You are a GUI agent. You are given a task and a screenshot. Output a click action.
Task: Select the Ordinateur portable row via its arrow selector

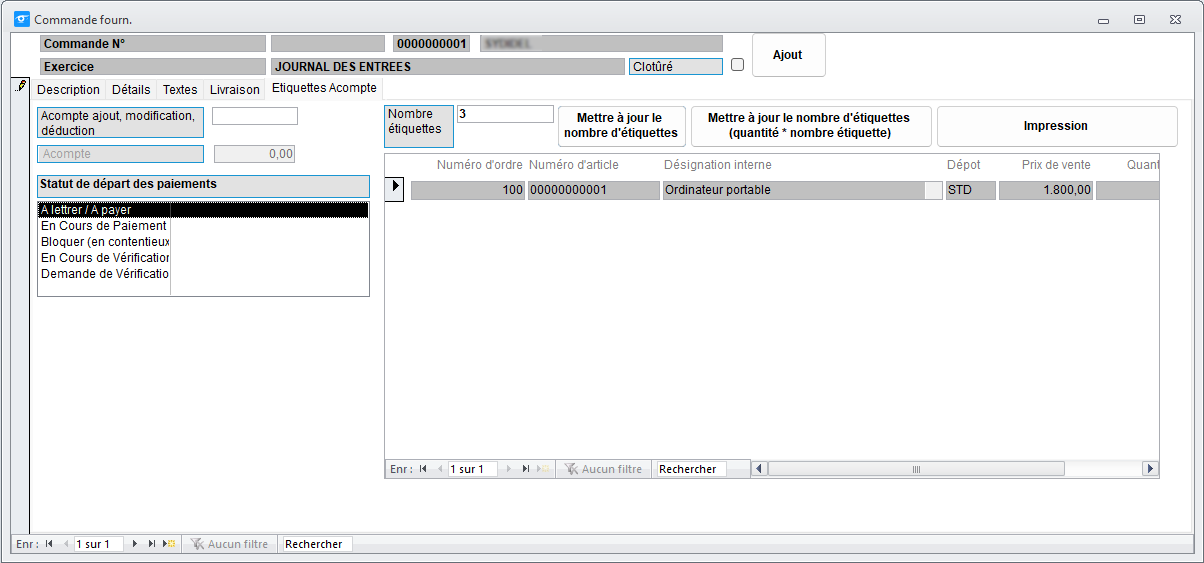(395, 187)
